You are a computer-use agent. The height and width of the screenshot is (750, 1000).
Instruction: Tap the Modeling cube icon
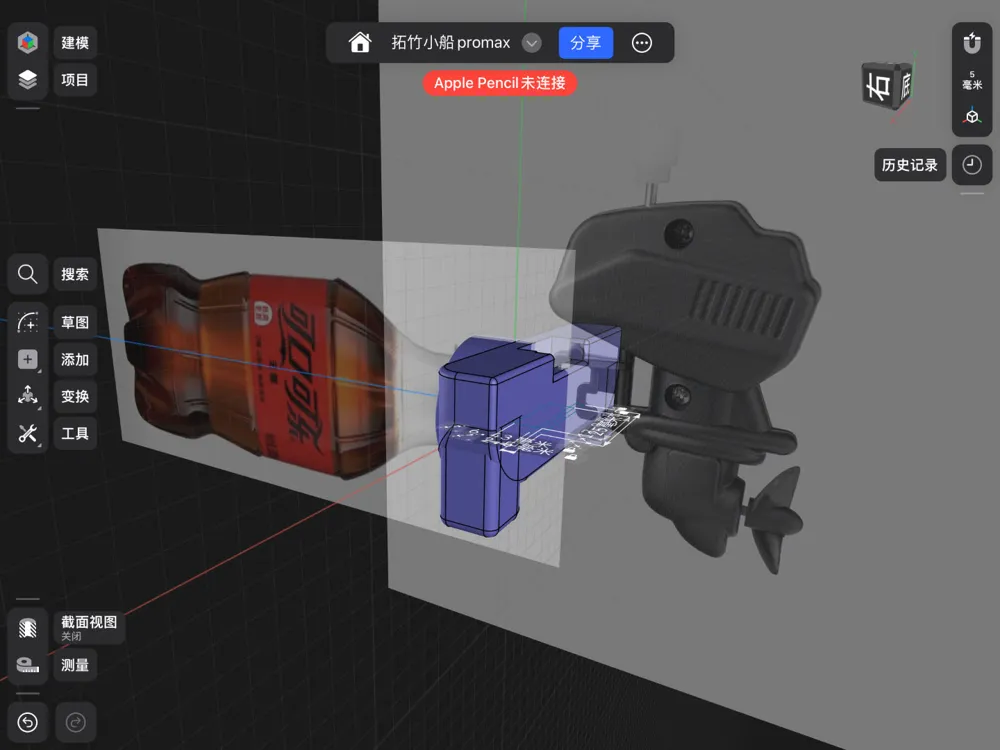pos(28,43)
